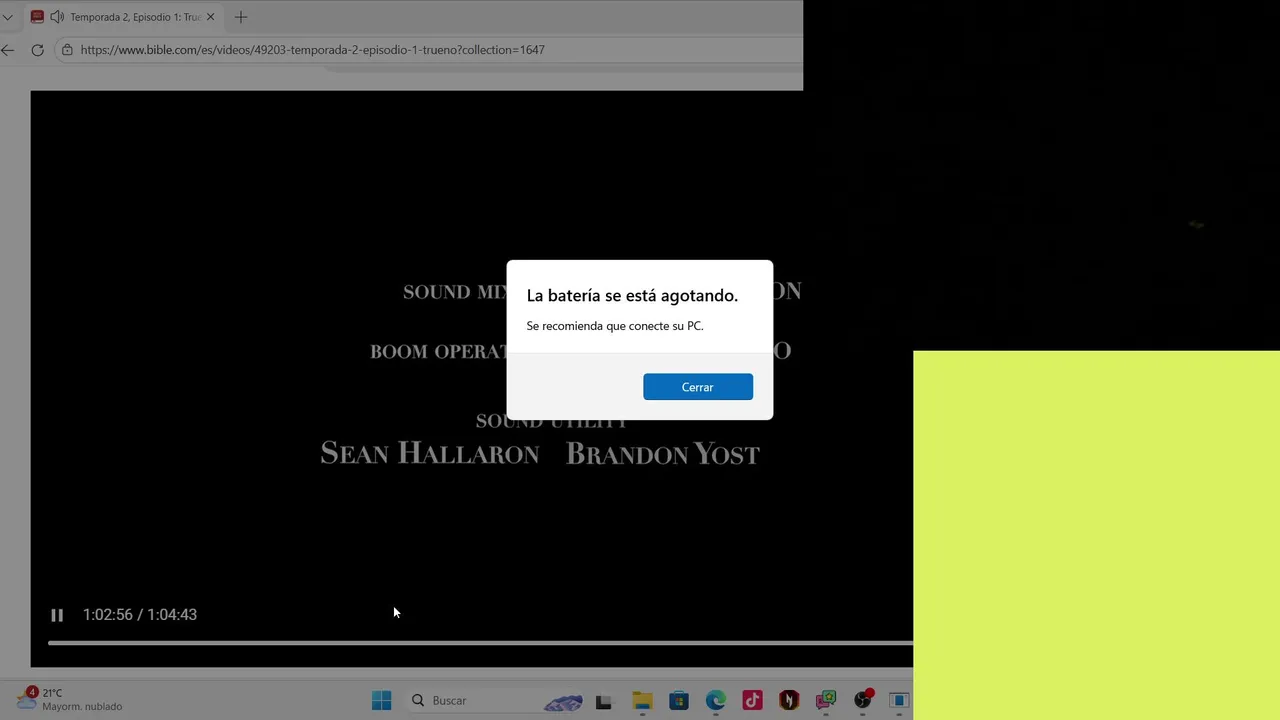This screenshot has height=720, width=1280.
Task: Open the red-black lightning app on taskbar
Action: [789, 701]
